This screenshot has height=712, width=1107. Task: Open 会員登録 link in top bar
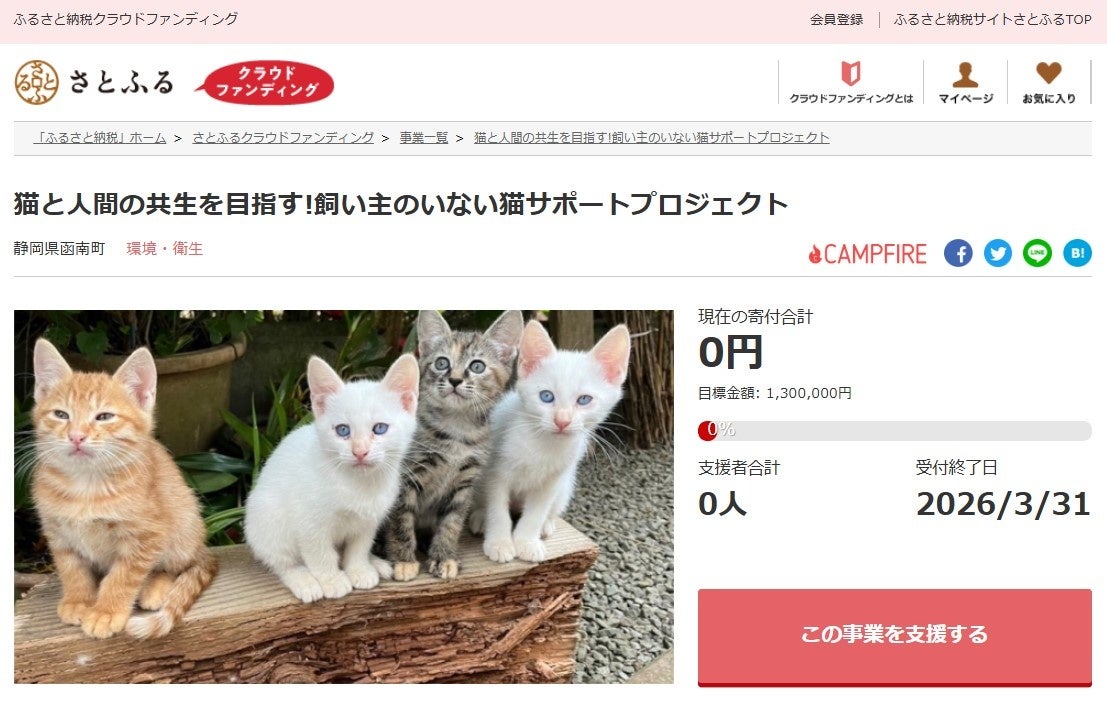pos(836,20)
